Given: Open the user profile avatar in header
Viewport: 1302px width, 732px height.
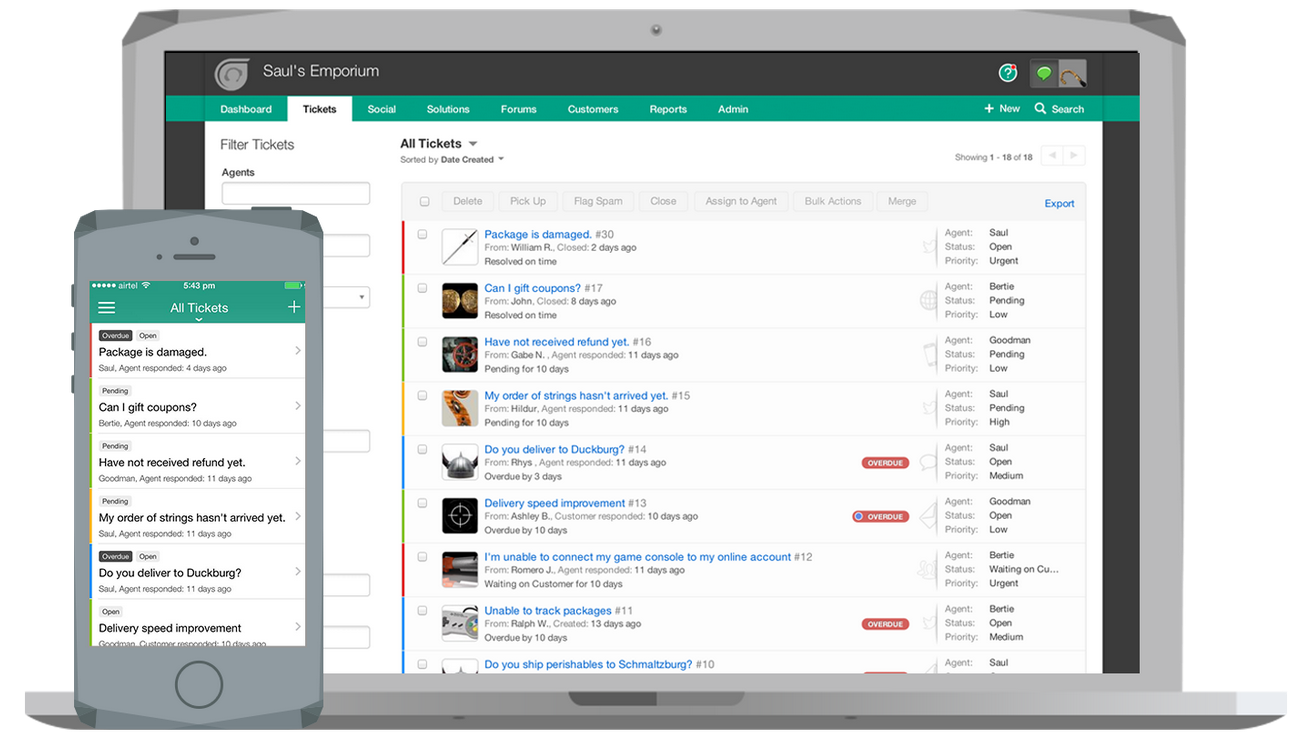Looking at the screenshot, I should coord(1073,73).
